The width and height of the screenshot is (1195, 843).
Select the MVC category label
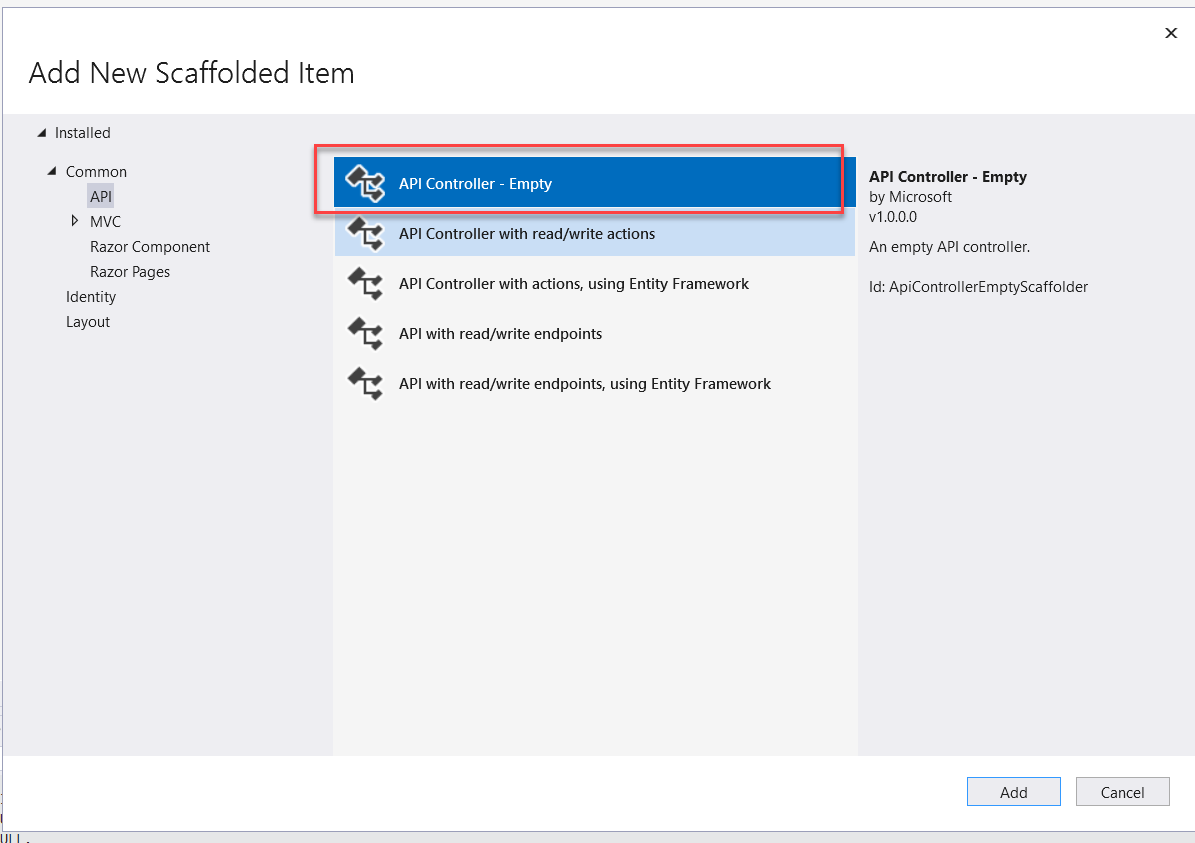(x=105, y=222)
